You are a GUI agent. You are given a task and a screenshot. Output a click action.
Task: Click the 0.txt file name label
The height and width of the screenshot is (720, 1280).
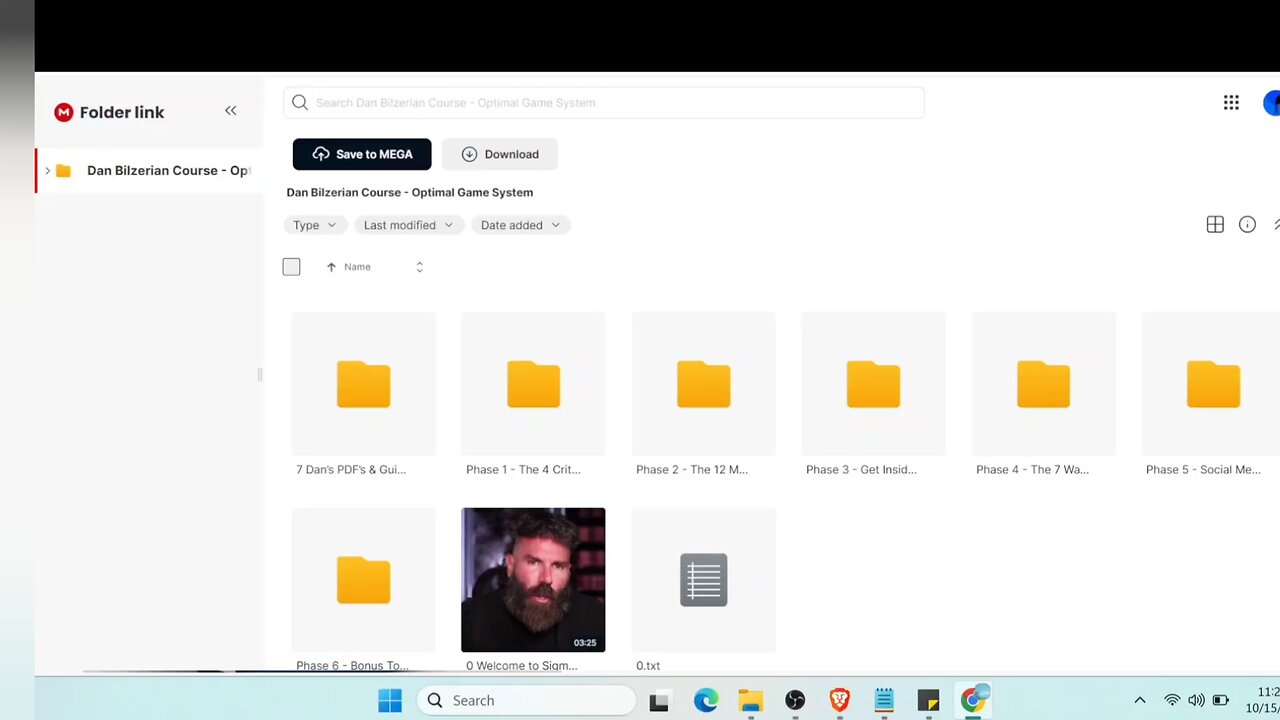tap(648, 666)
